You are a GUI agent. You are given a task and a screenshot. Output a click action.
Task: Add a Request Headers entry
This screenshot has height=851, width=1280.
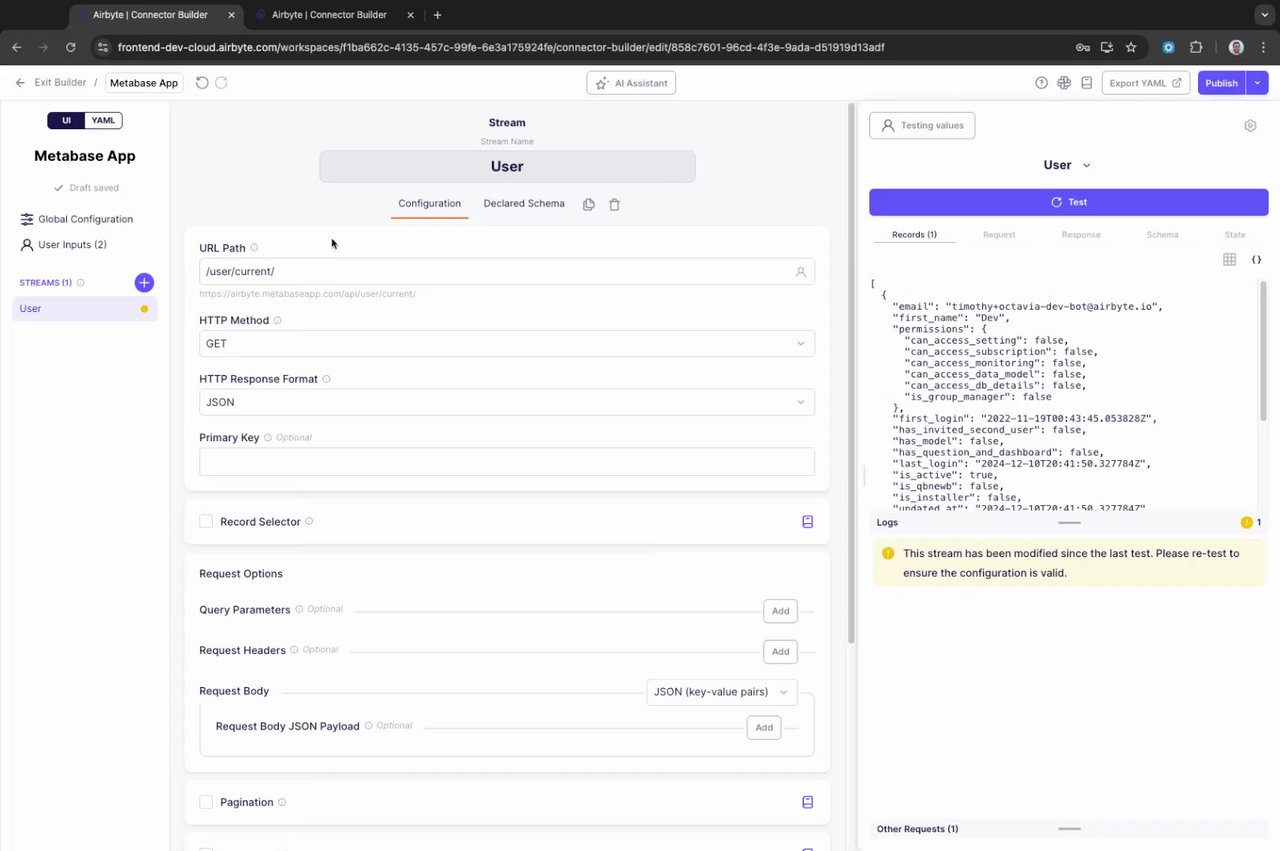tap(780, 652)
